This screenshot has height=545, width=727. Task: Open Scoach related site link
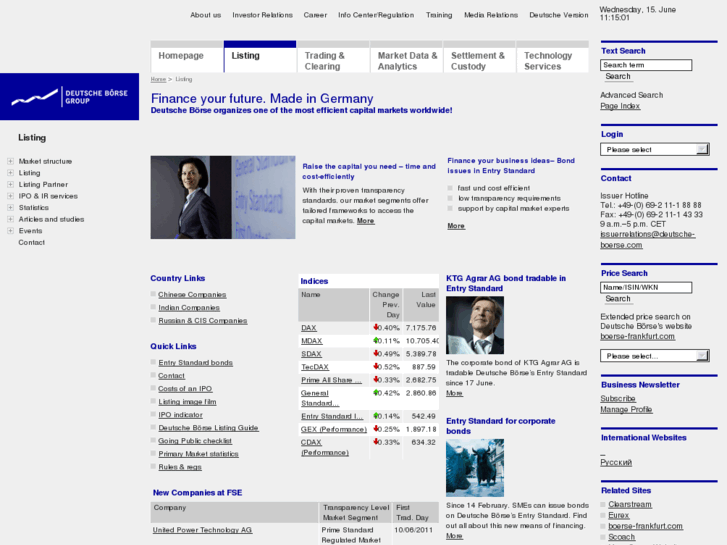(621, 537)
